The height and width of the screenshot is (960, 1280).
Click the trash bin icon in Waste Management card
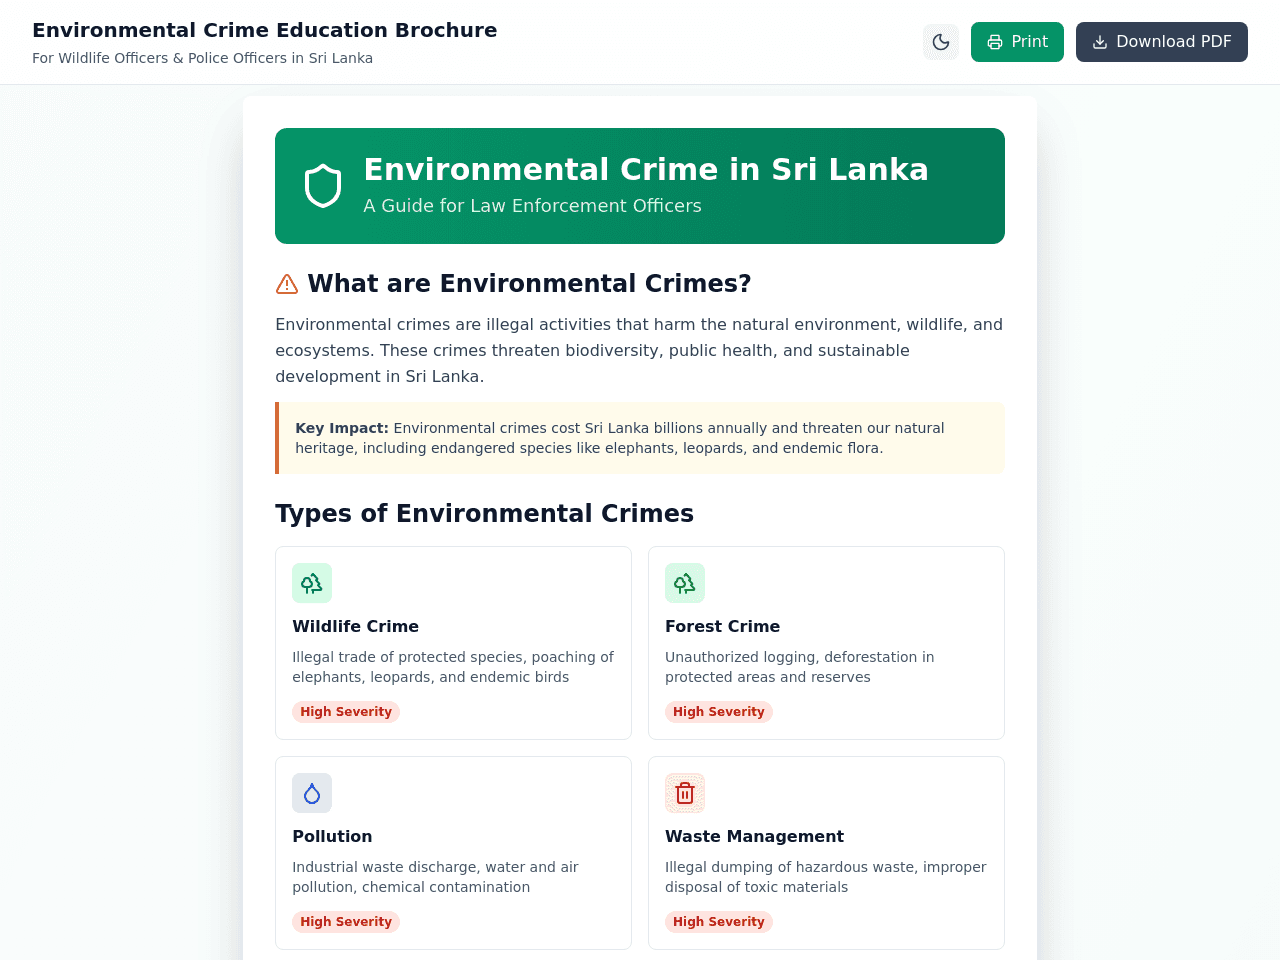pyautogui.click(x=685, y=793)
